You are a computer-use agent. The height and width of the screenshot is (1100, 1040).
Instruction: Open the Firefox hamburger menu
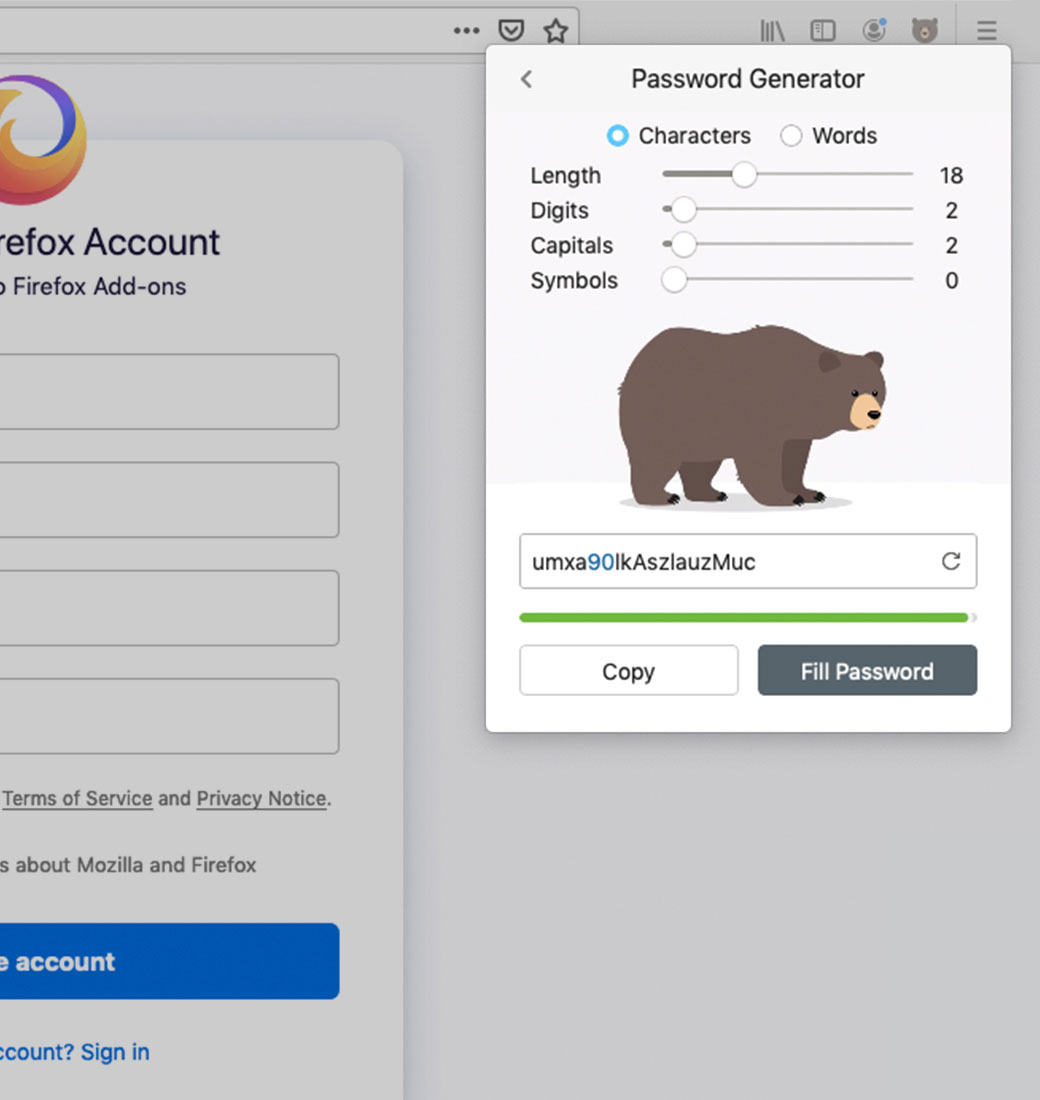click(987, 31)
